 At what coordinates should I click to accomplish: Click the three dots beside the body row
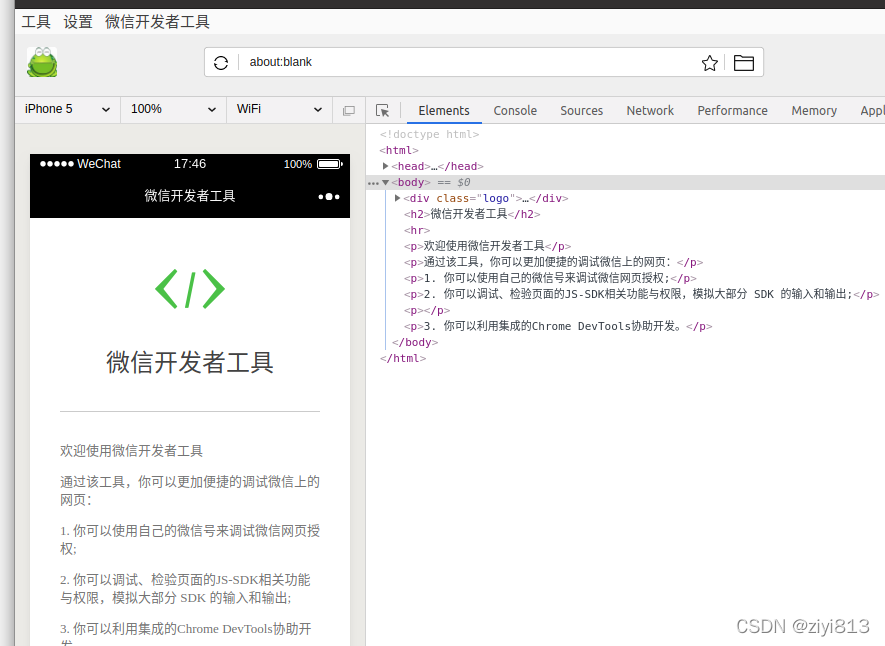[373, 183]
